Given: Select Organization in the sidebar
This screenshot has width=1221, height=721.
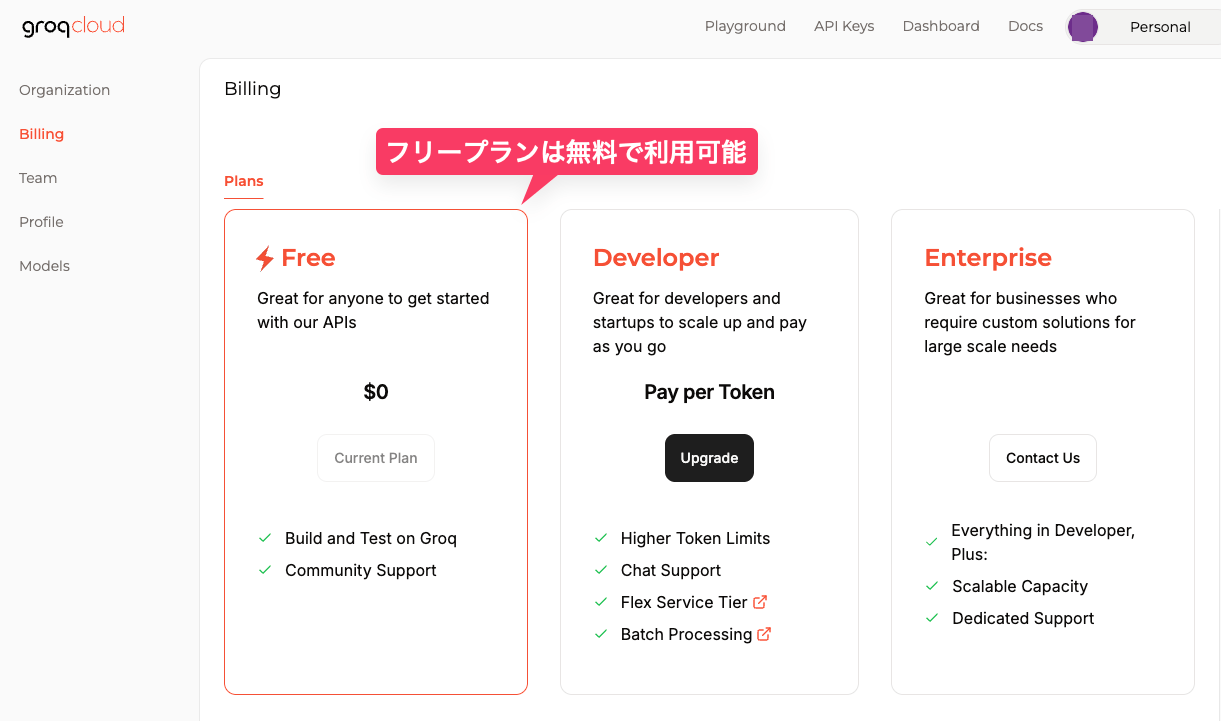Looking at the screenshot, I should pos(65,90).
